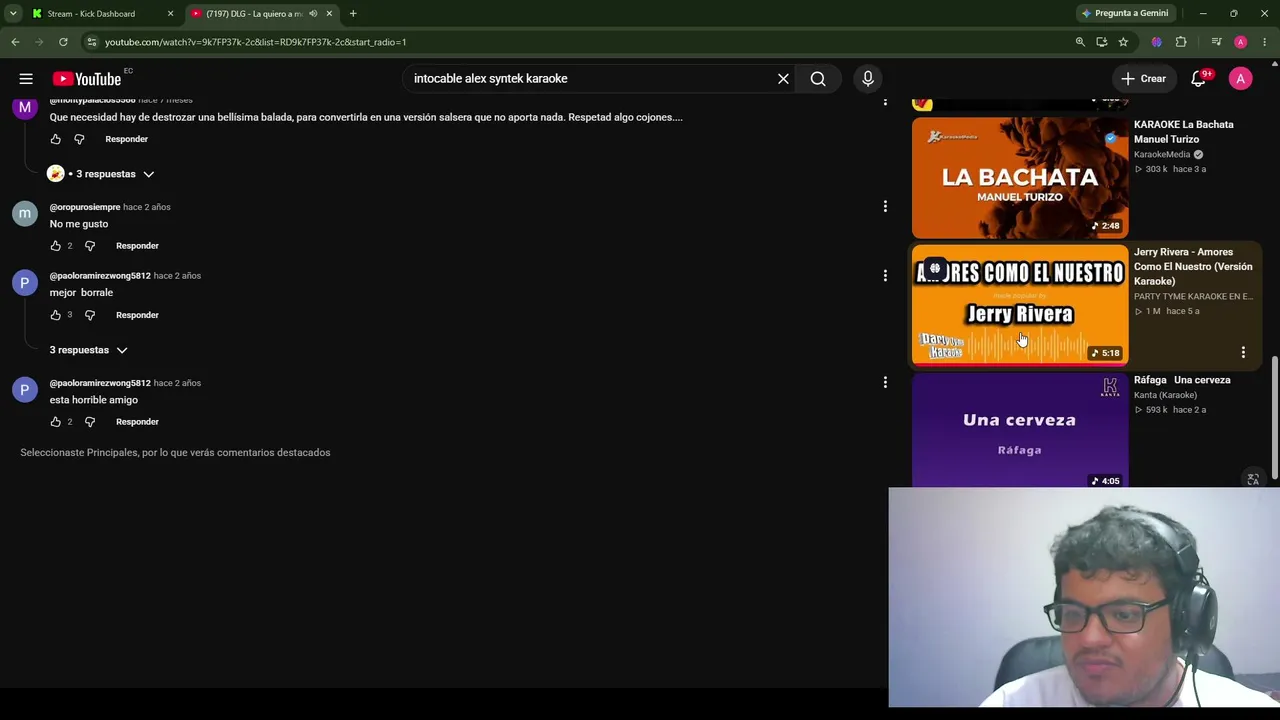Open options for the "mejor borrale" comment
1280x720 pixels.
coord(885,276)
